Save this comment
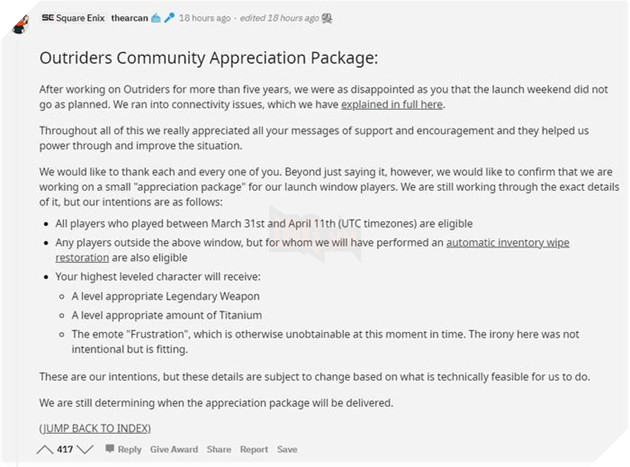 (287, 450)
